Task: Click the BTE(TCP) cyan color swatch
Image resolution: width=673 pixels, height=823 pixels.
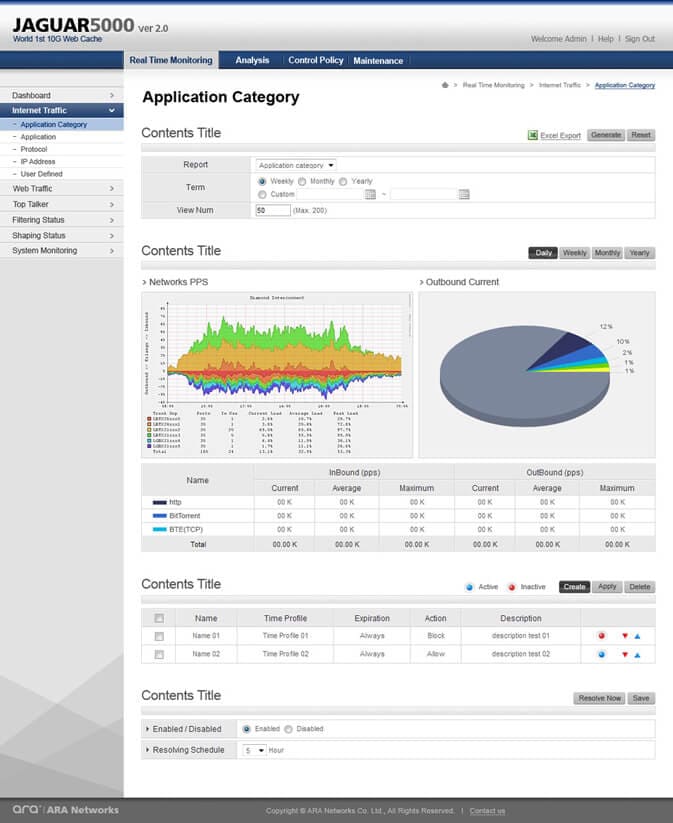Action: tap(160, 530)
